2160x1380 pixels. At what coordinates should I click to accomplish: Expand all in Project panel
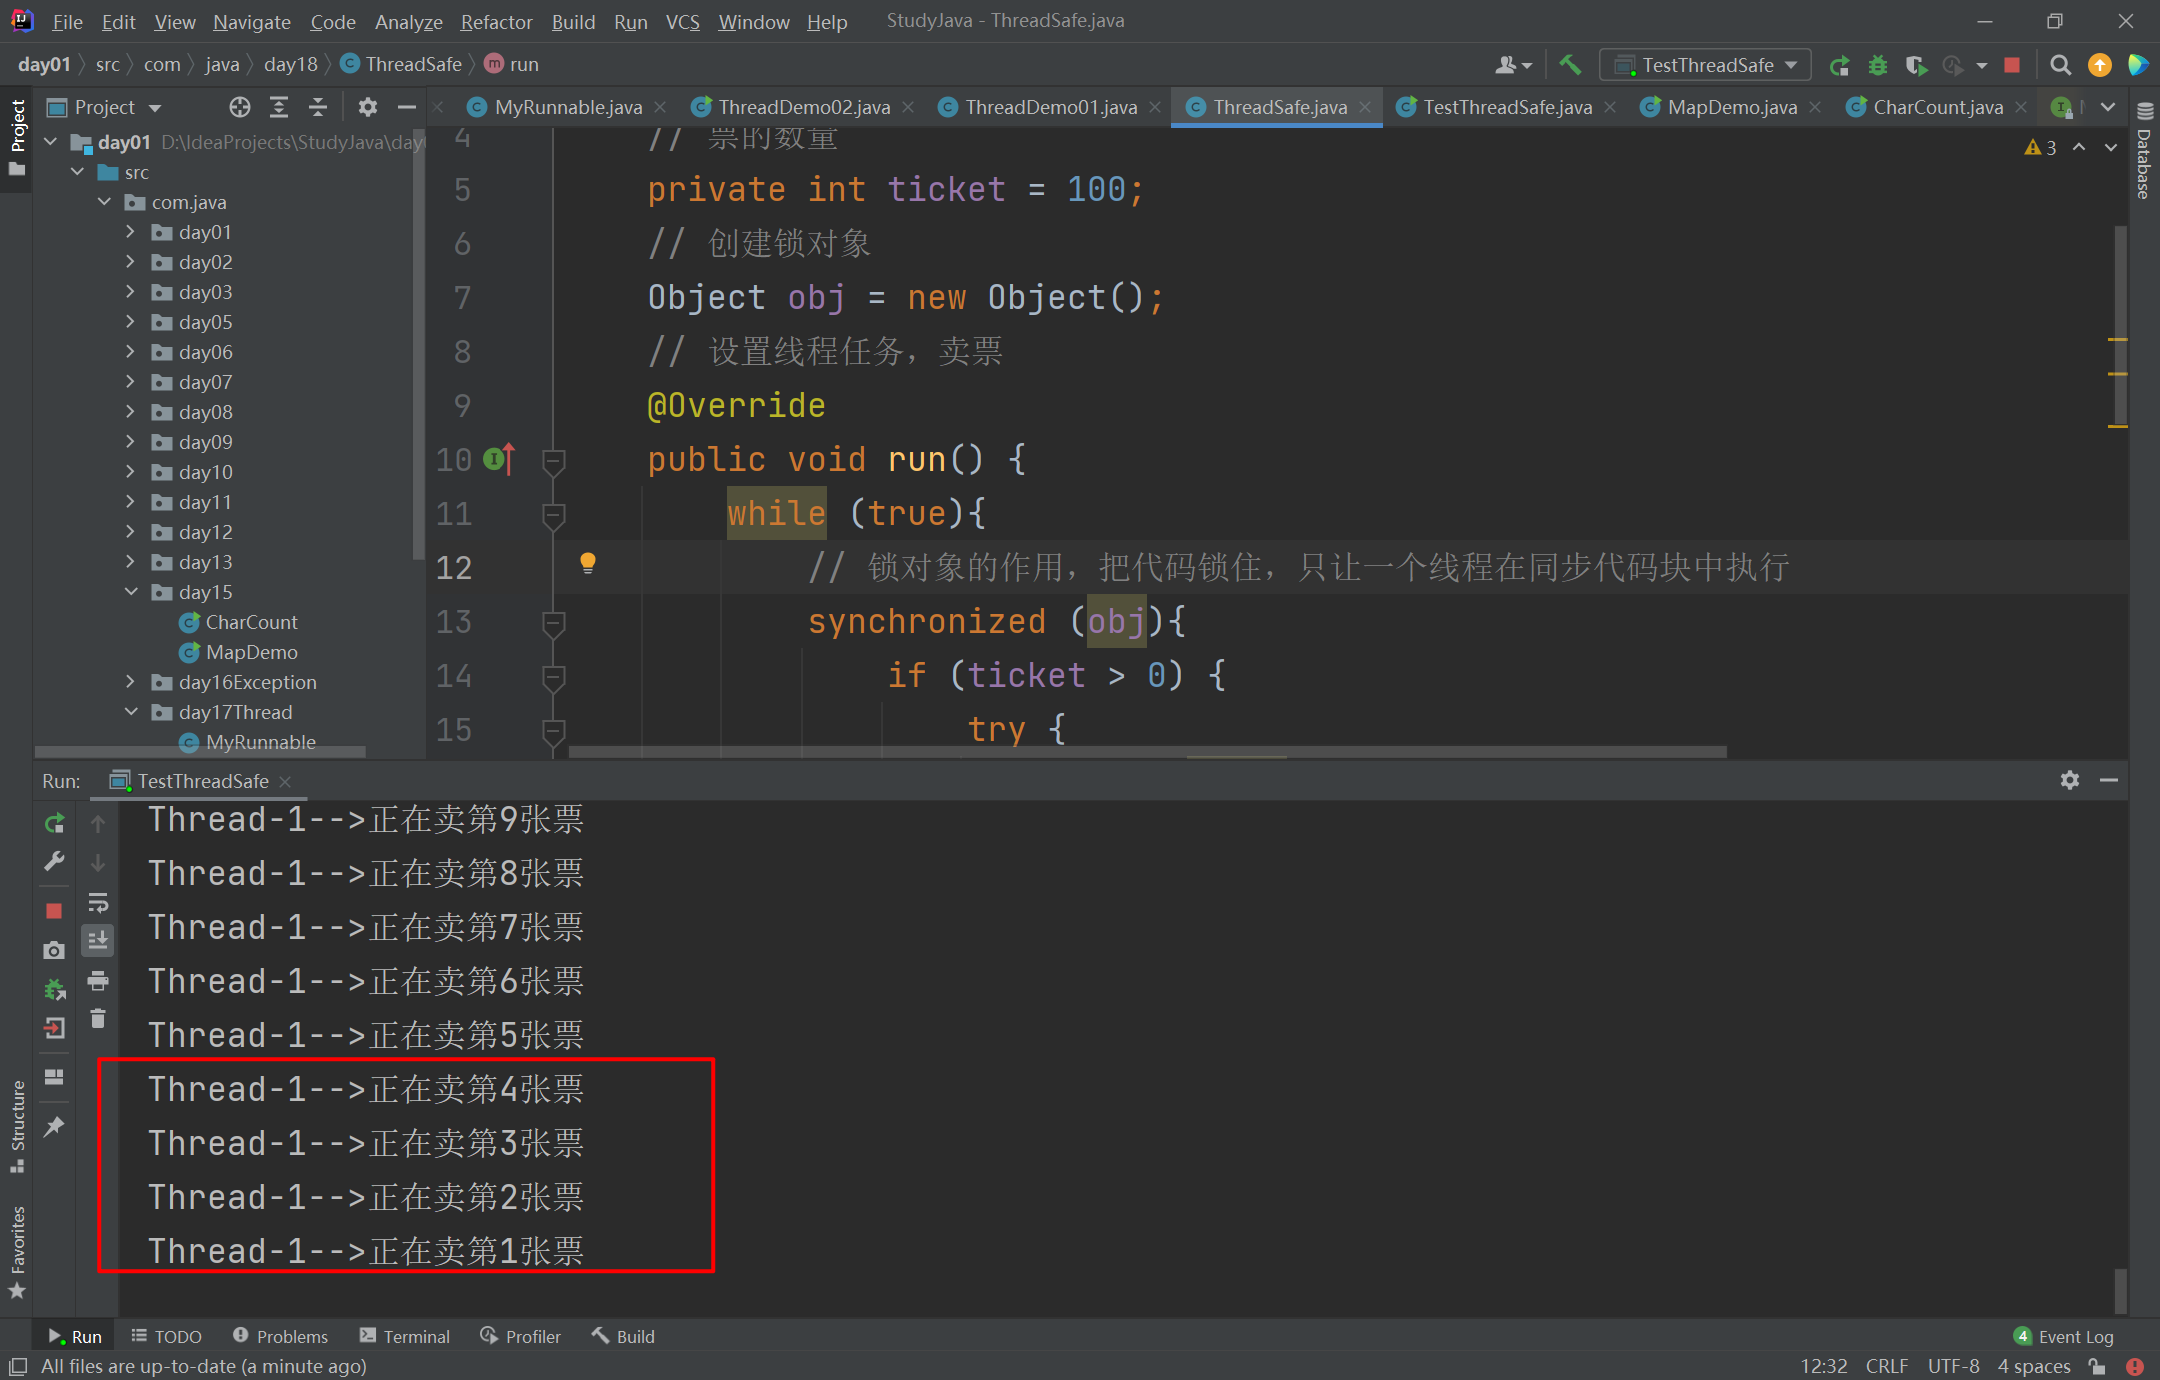279,107
